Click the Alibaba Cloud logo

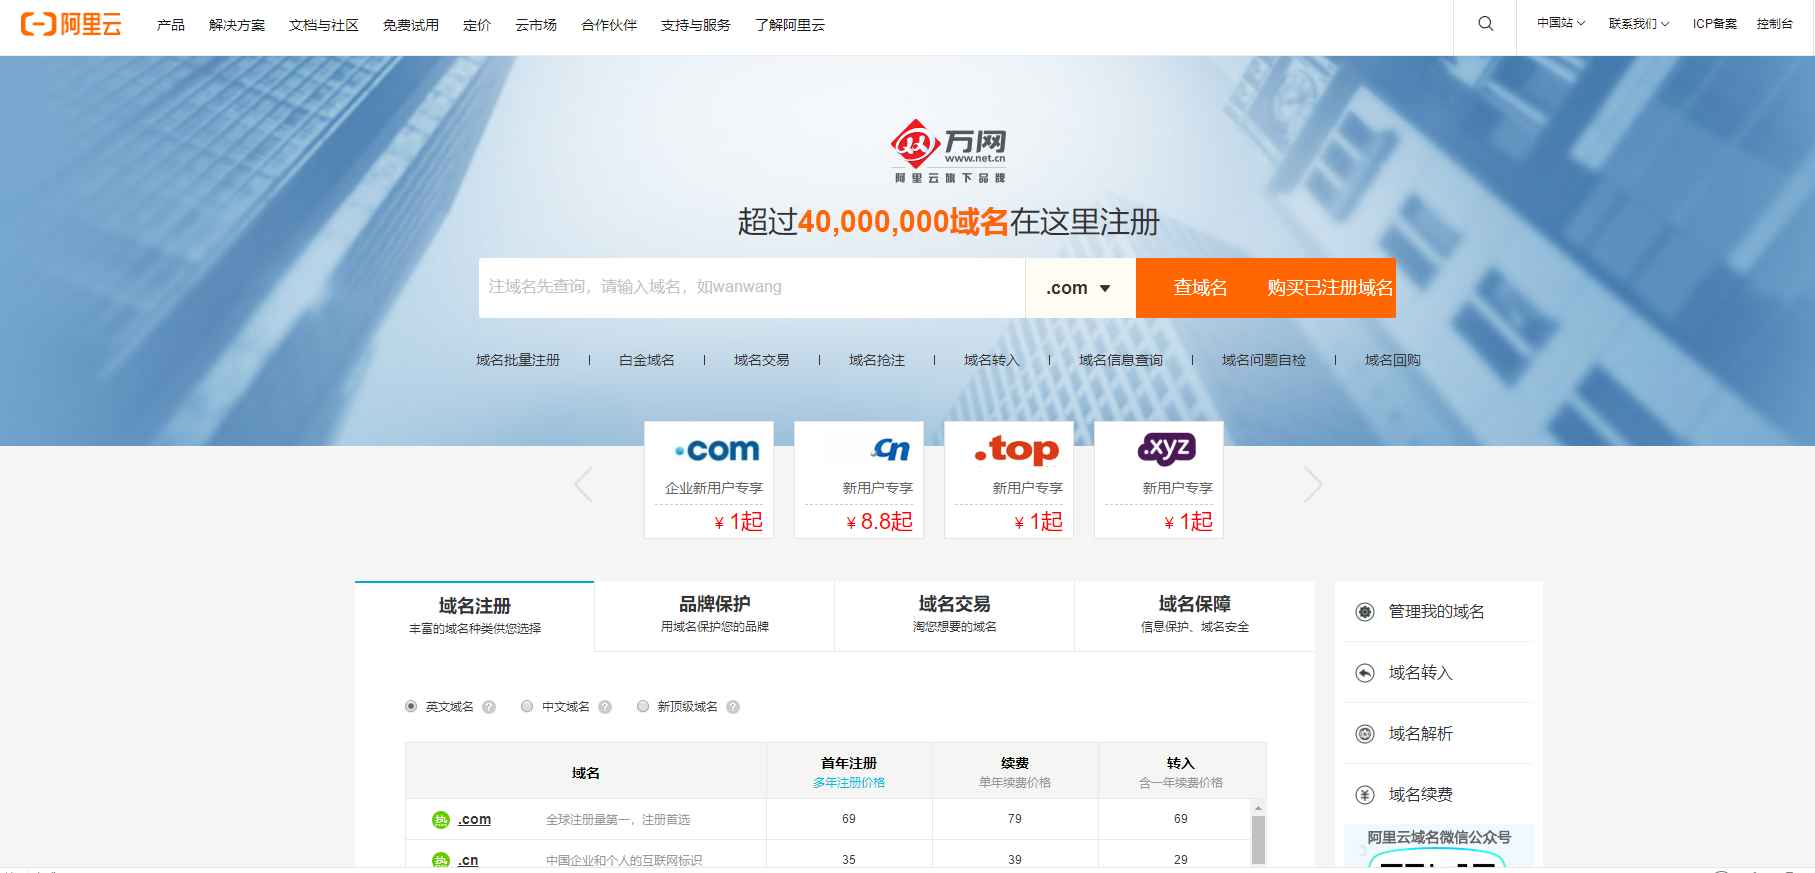[x=71, y=24]
